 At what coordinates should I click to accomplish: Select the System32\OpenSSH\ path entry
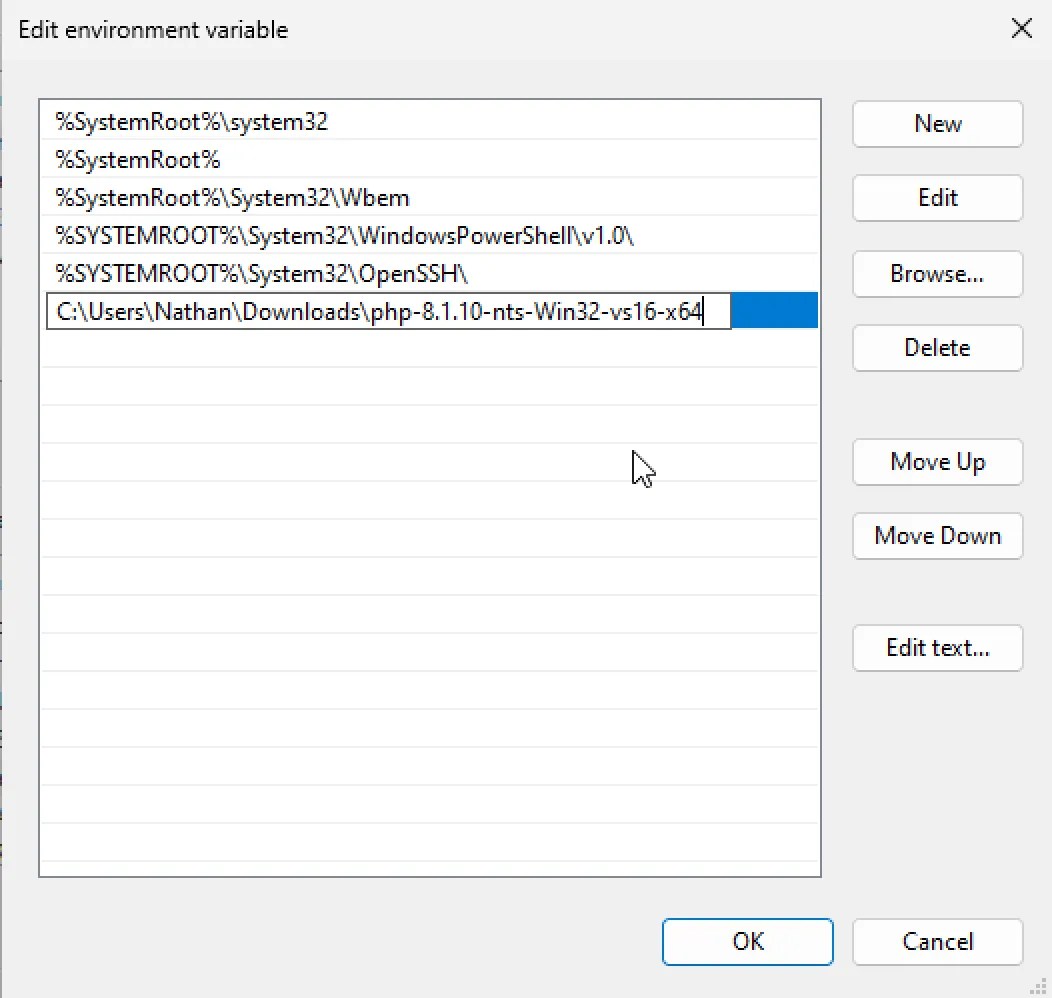(x=429, y=274)
